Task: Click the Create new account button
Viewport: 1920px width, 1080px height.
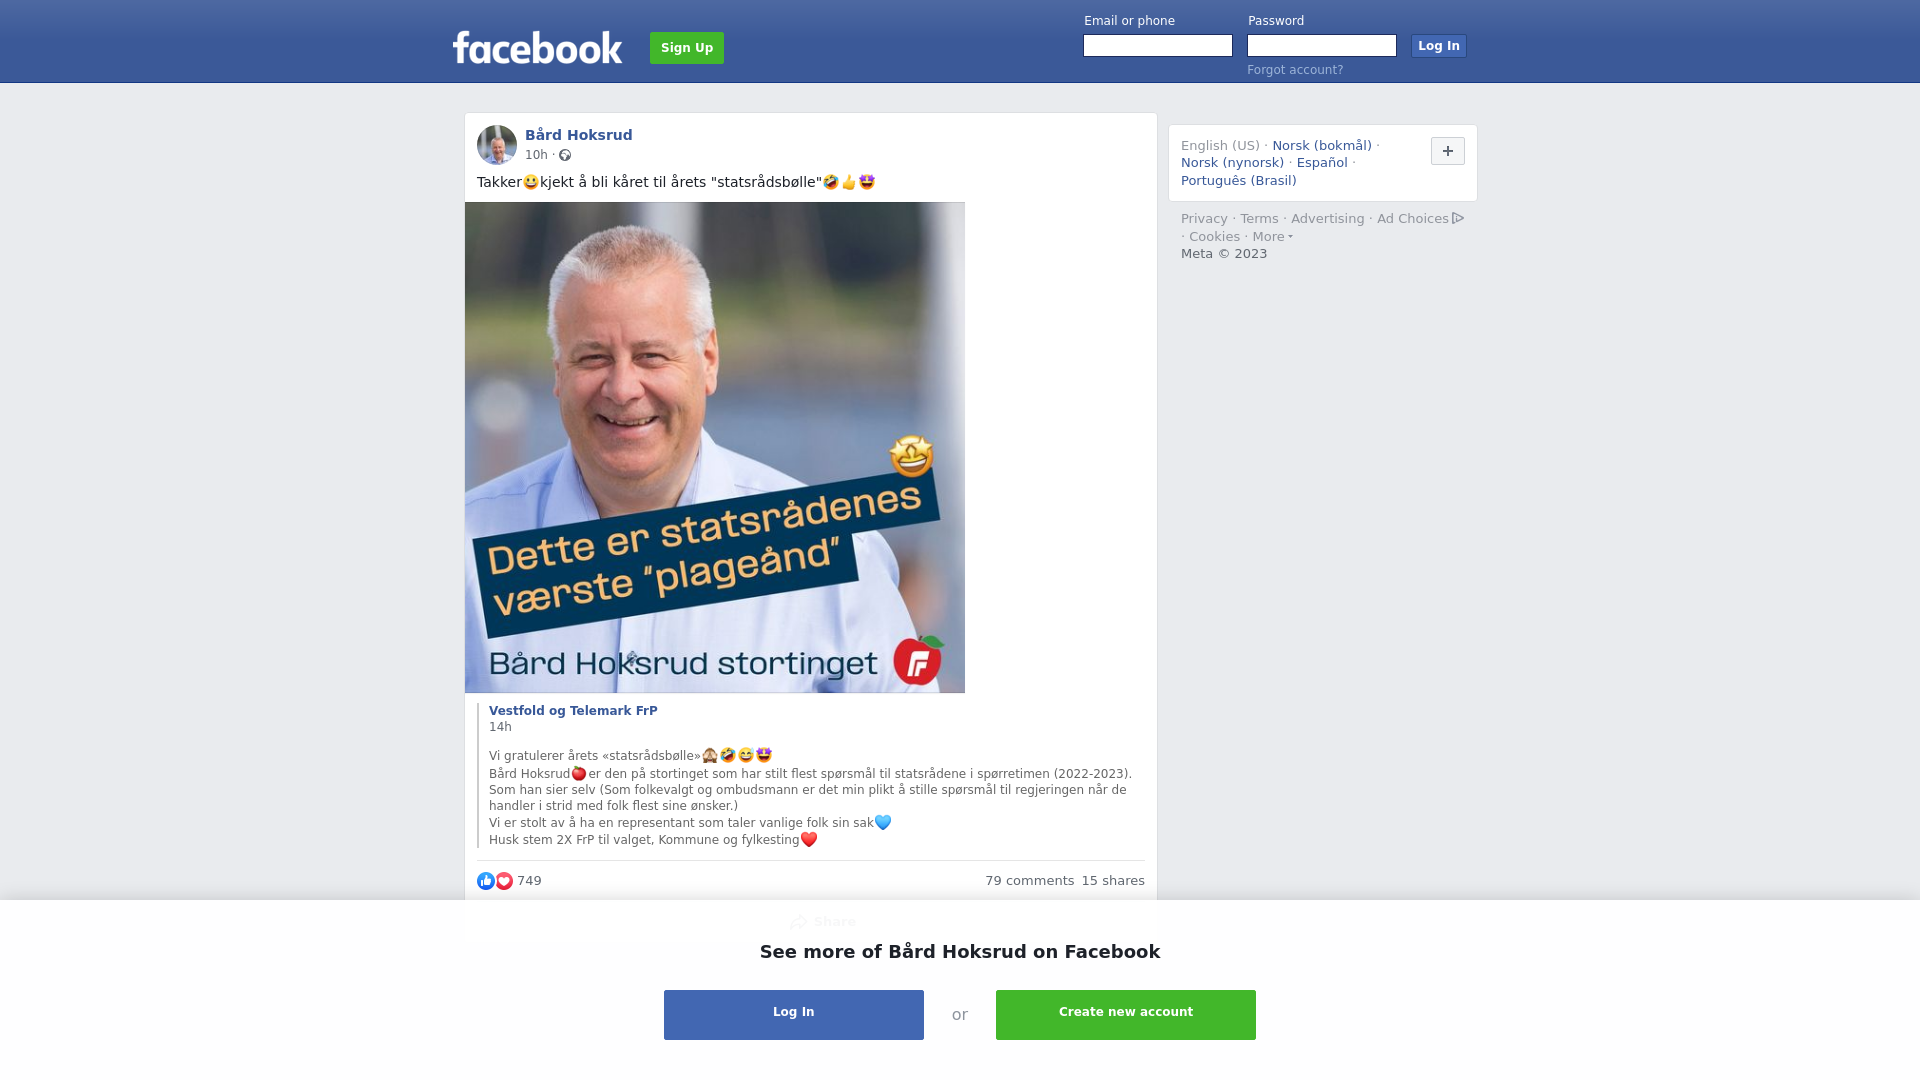Action: (1126, 1015)
